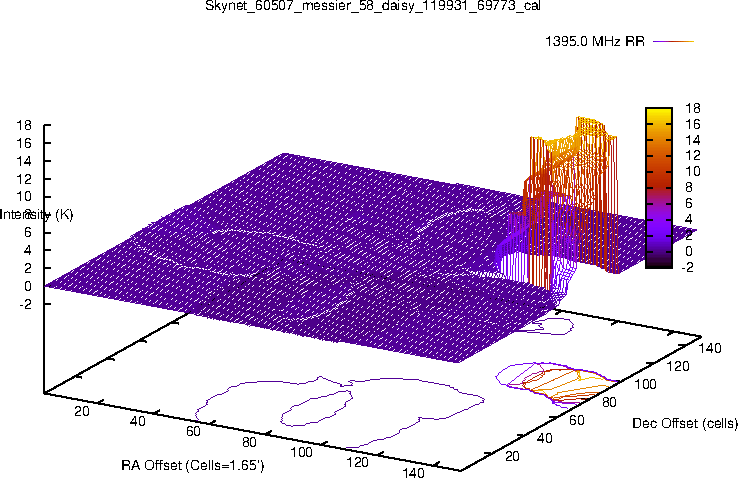
Task: Click the 14 label on the color bar
Action: (x=693, y=140)
